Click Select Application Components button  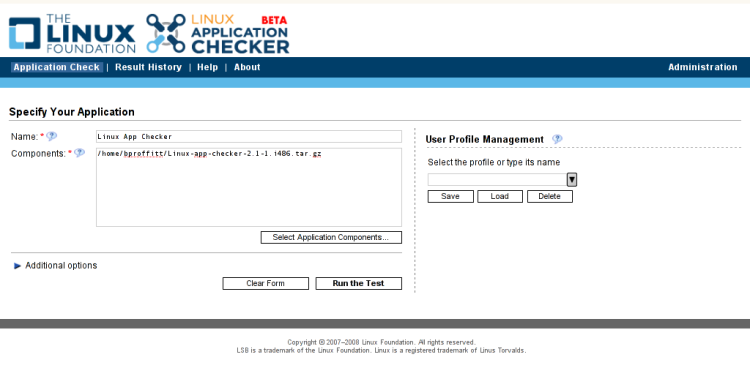[331, 237]
